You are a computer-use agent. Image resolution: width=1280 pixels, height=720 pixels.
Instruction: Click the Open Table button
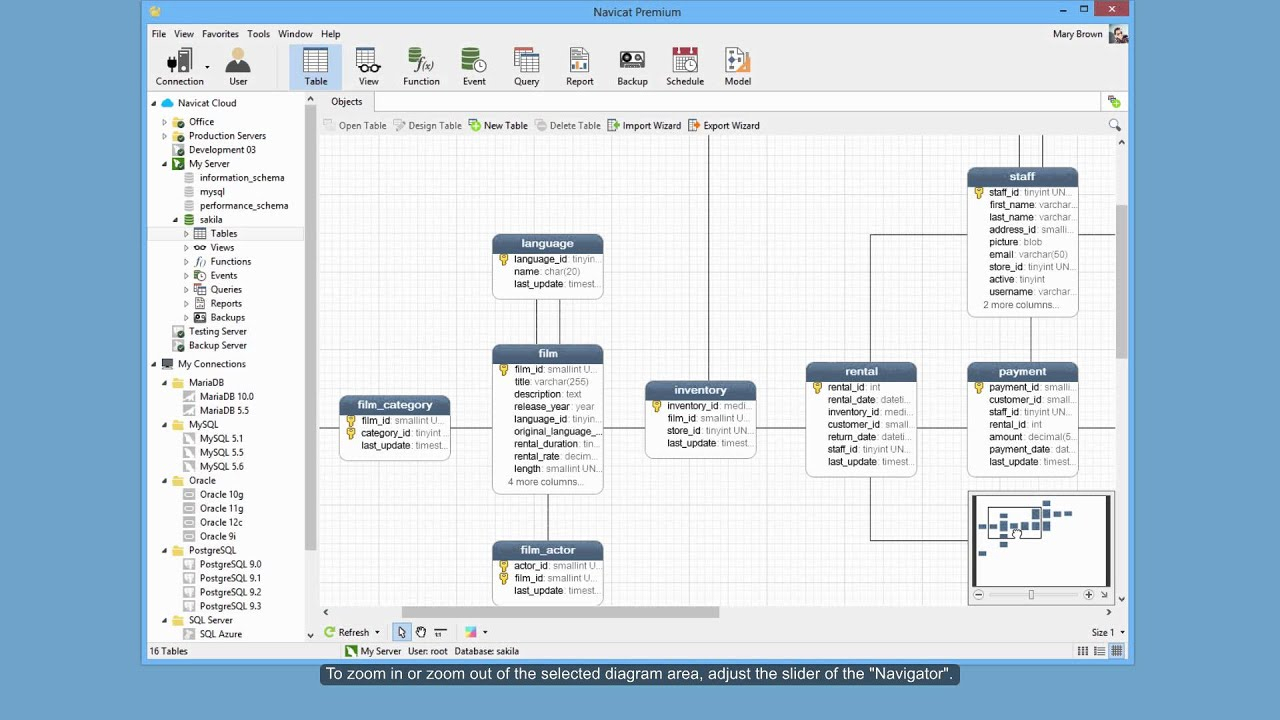(354, 126)
